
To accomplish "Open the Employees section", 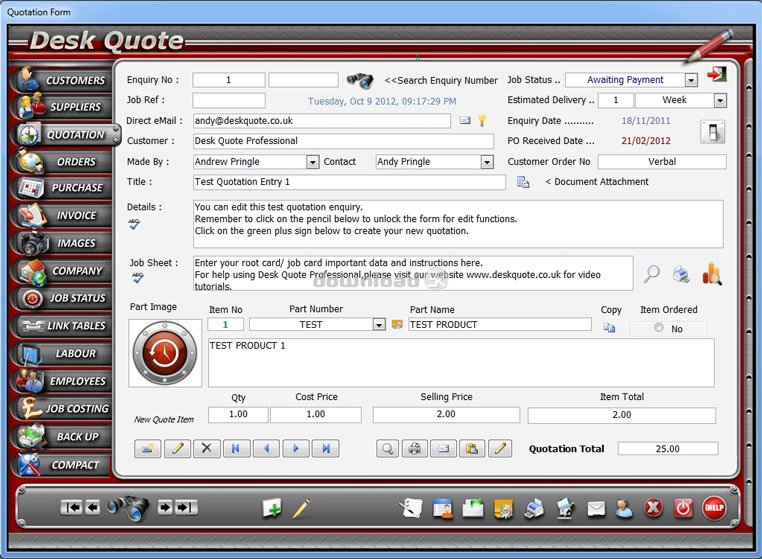I will click(61, 381).
